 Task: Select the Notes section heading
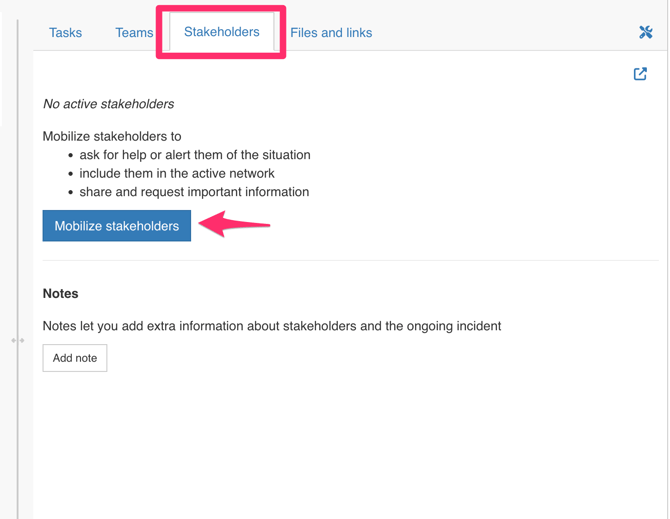(60, 294)
